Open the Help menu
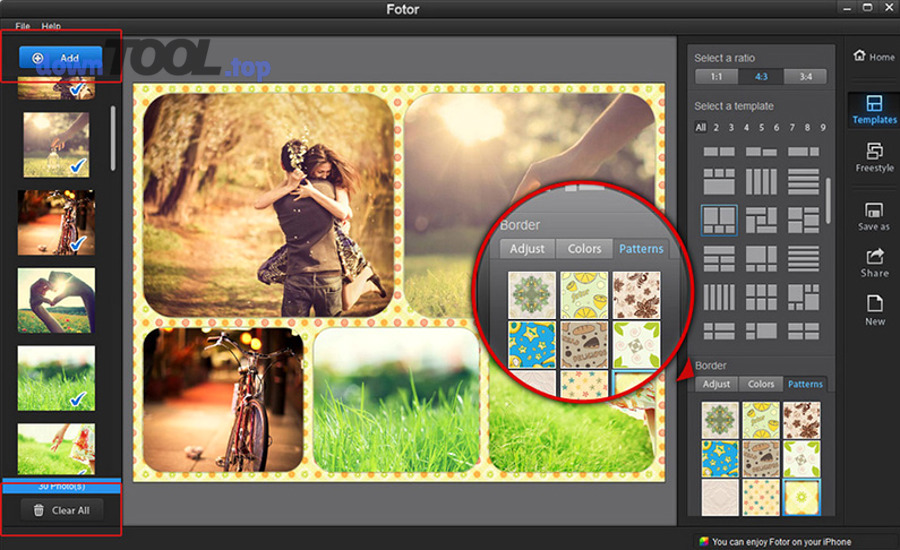This screenshot has height=550, width=900. point(51,26)
